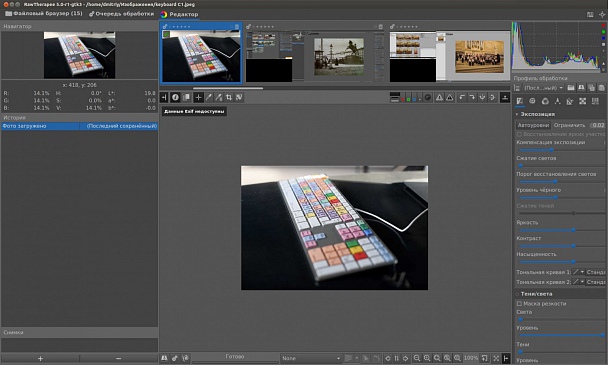
Task: Remove snapshot with the minus button
Action: tap(119, 358)
